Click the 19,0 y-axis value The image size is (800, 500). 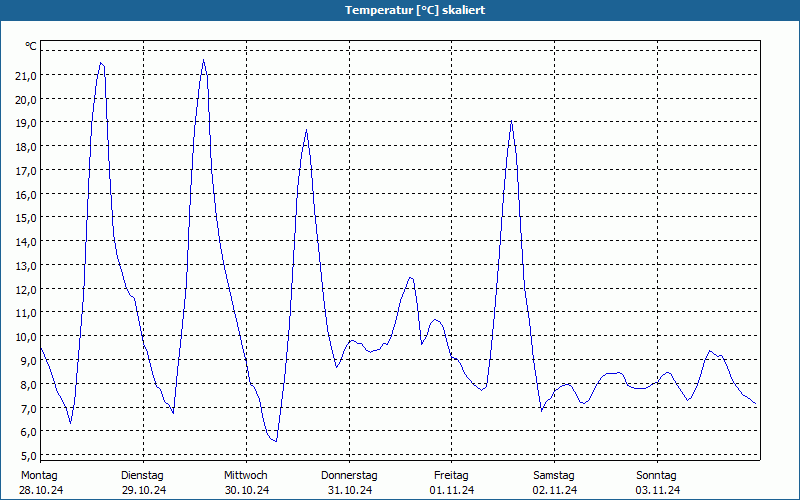[26, 123]
